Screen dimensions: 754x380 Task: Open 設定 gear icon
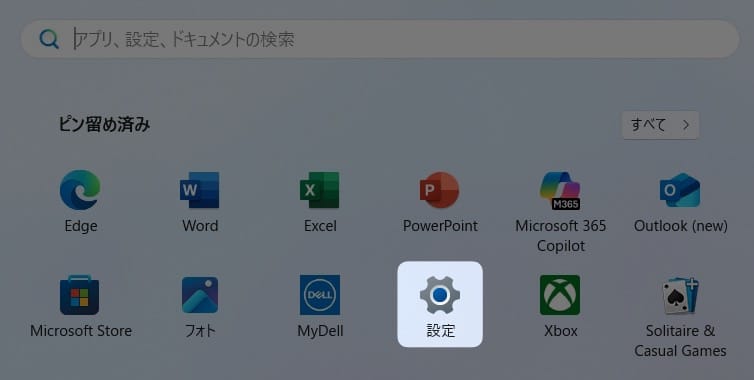(x=440, y=295)
